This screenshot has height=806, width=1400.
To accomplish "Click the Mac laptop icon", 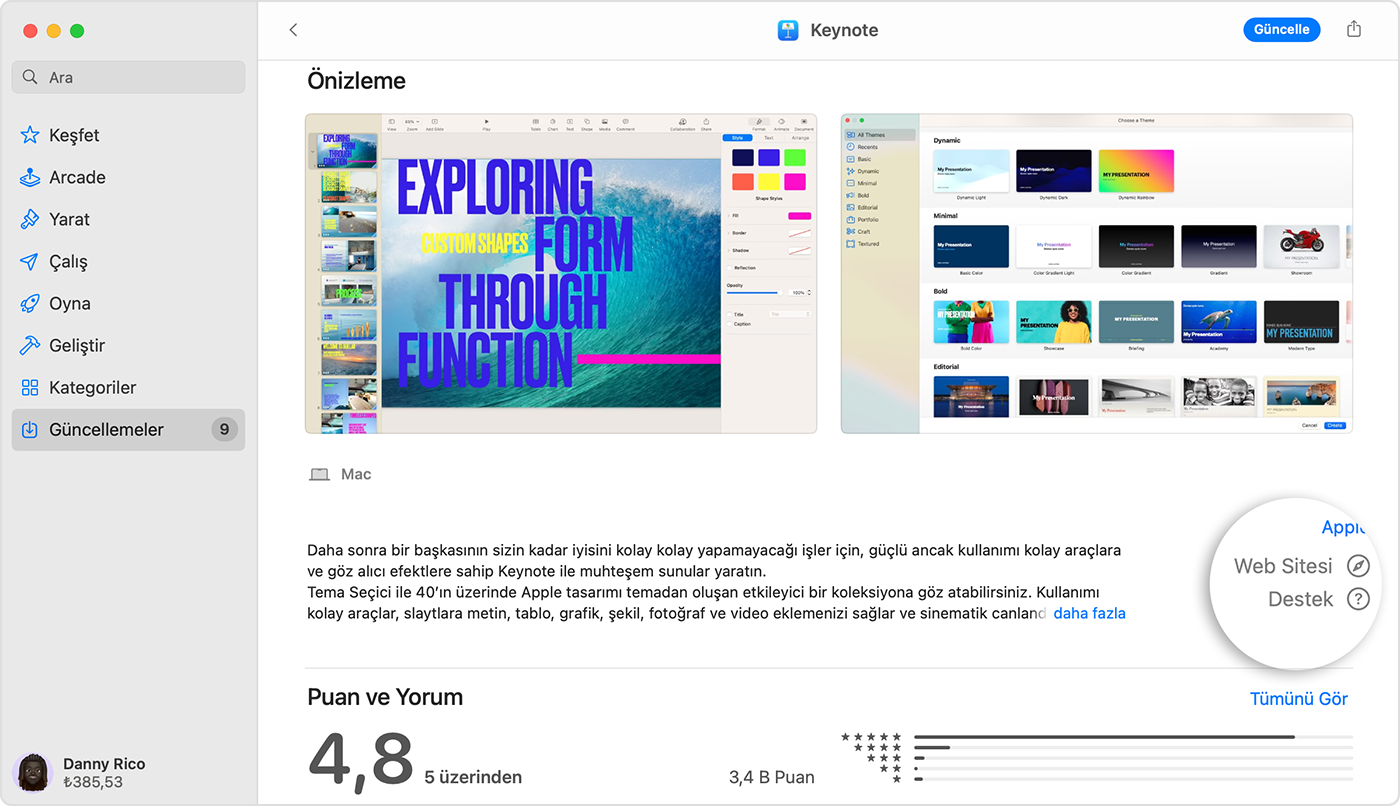I will coord(319,474).
